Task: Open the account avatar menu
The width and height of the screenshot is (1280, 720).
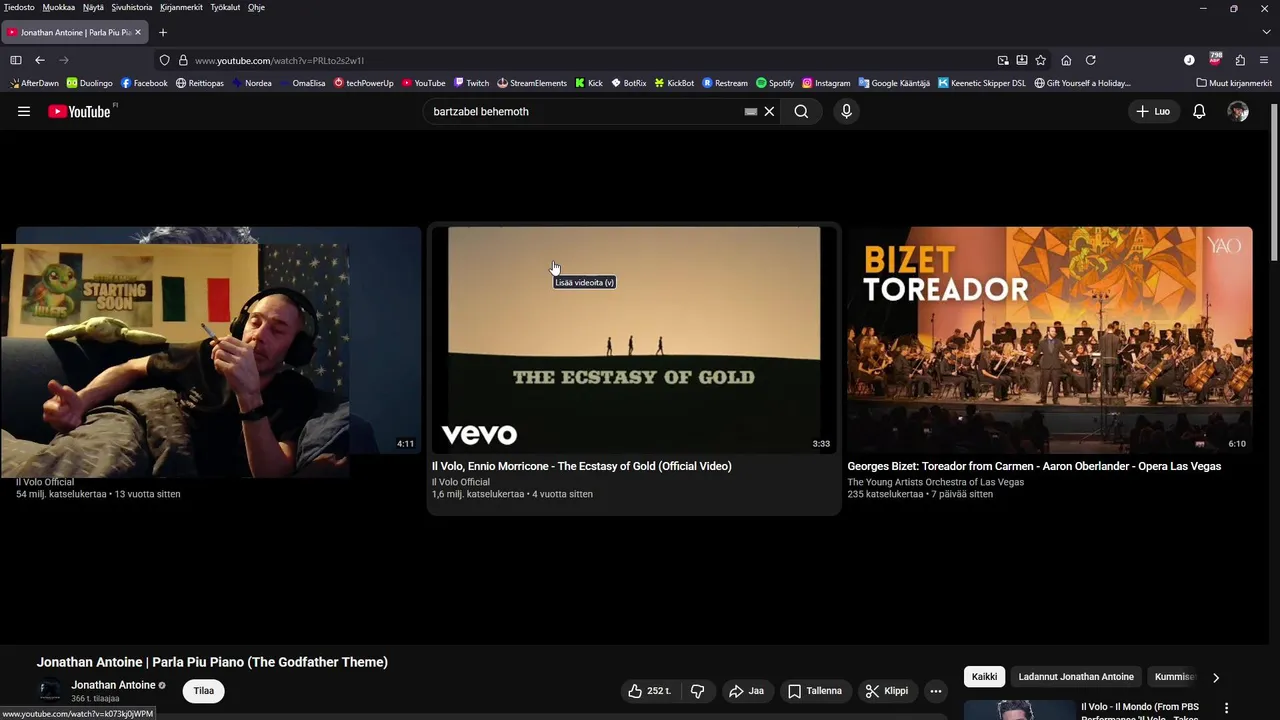Action: tap(1238, 112)
